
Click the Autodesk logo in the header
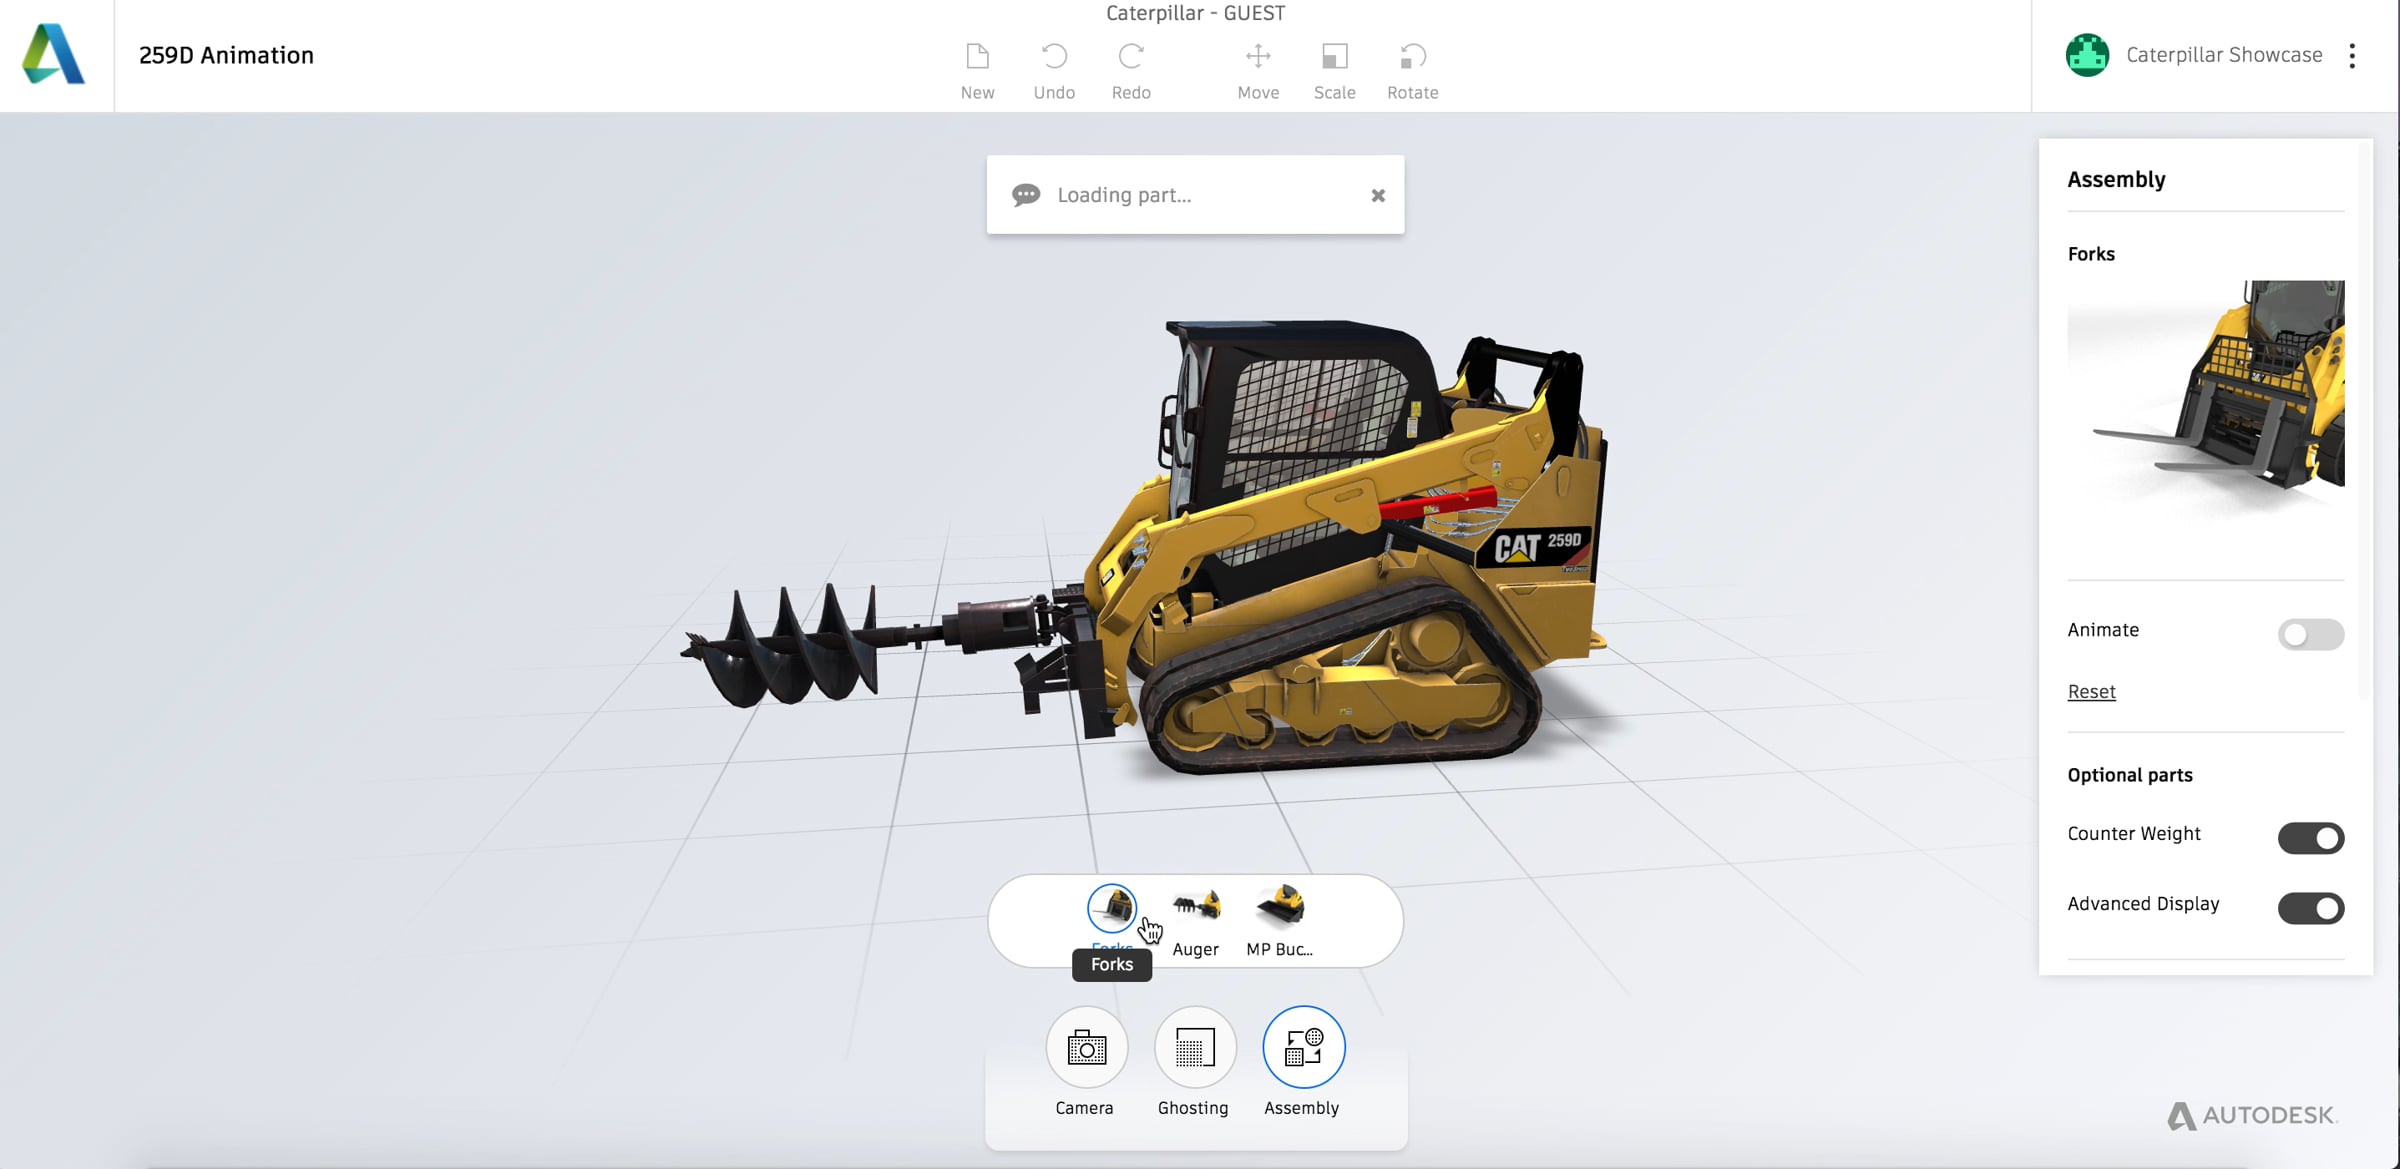[x=54, y=54]
